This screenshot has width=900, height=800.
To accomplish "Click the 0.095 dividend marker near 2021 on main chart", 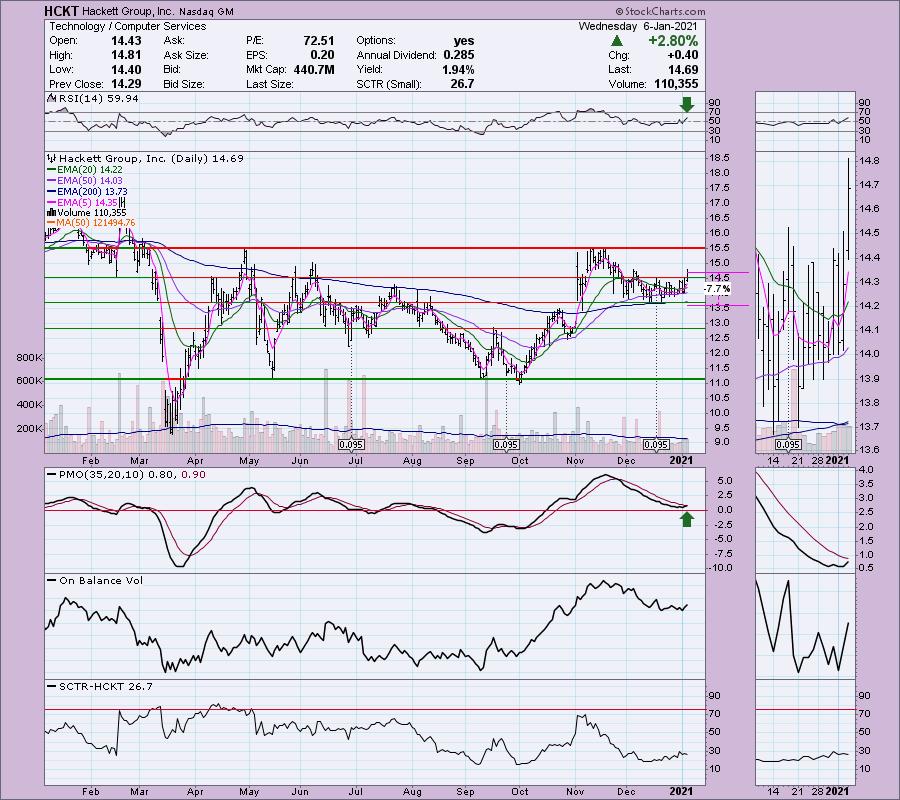I will [655, 445].
